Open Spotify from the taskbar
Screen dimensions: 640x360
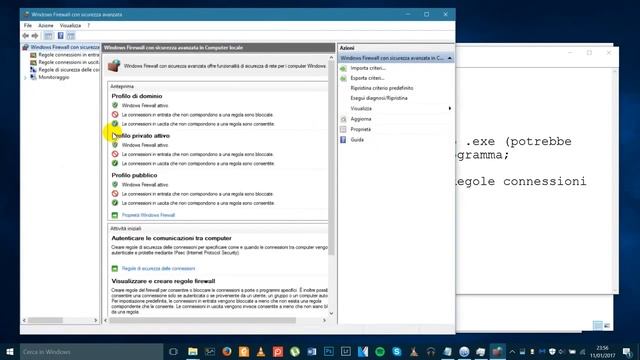(x=380, y=351)
